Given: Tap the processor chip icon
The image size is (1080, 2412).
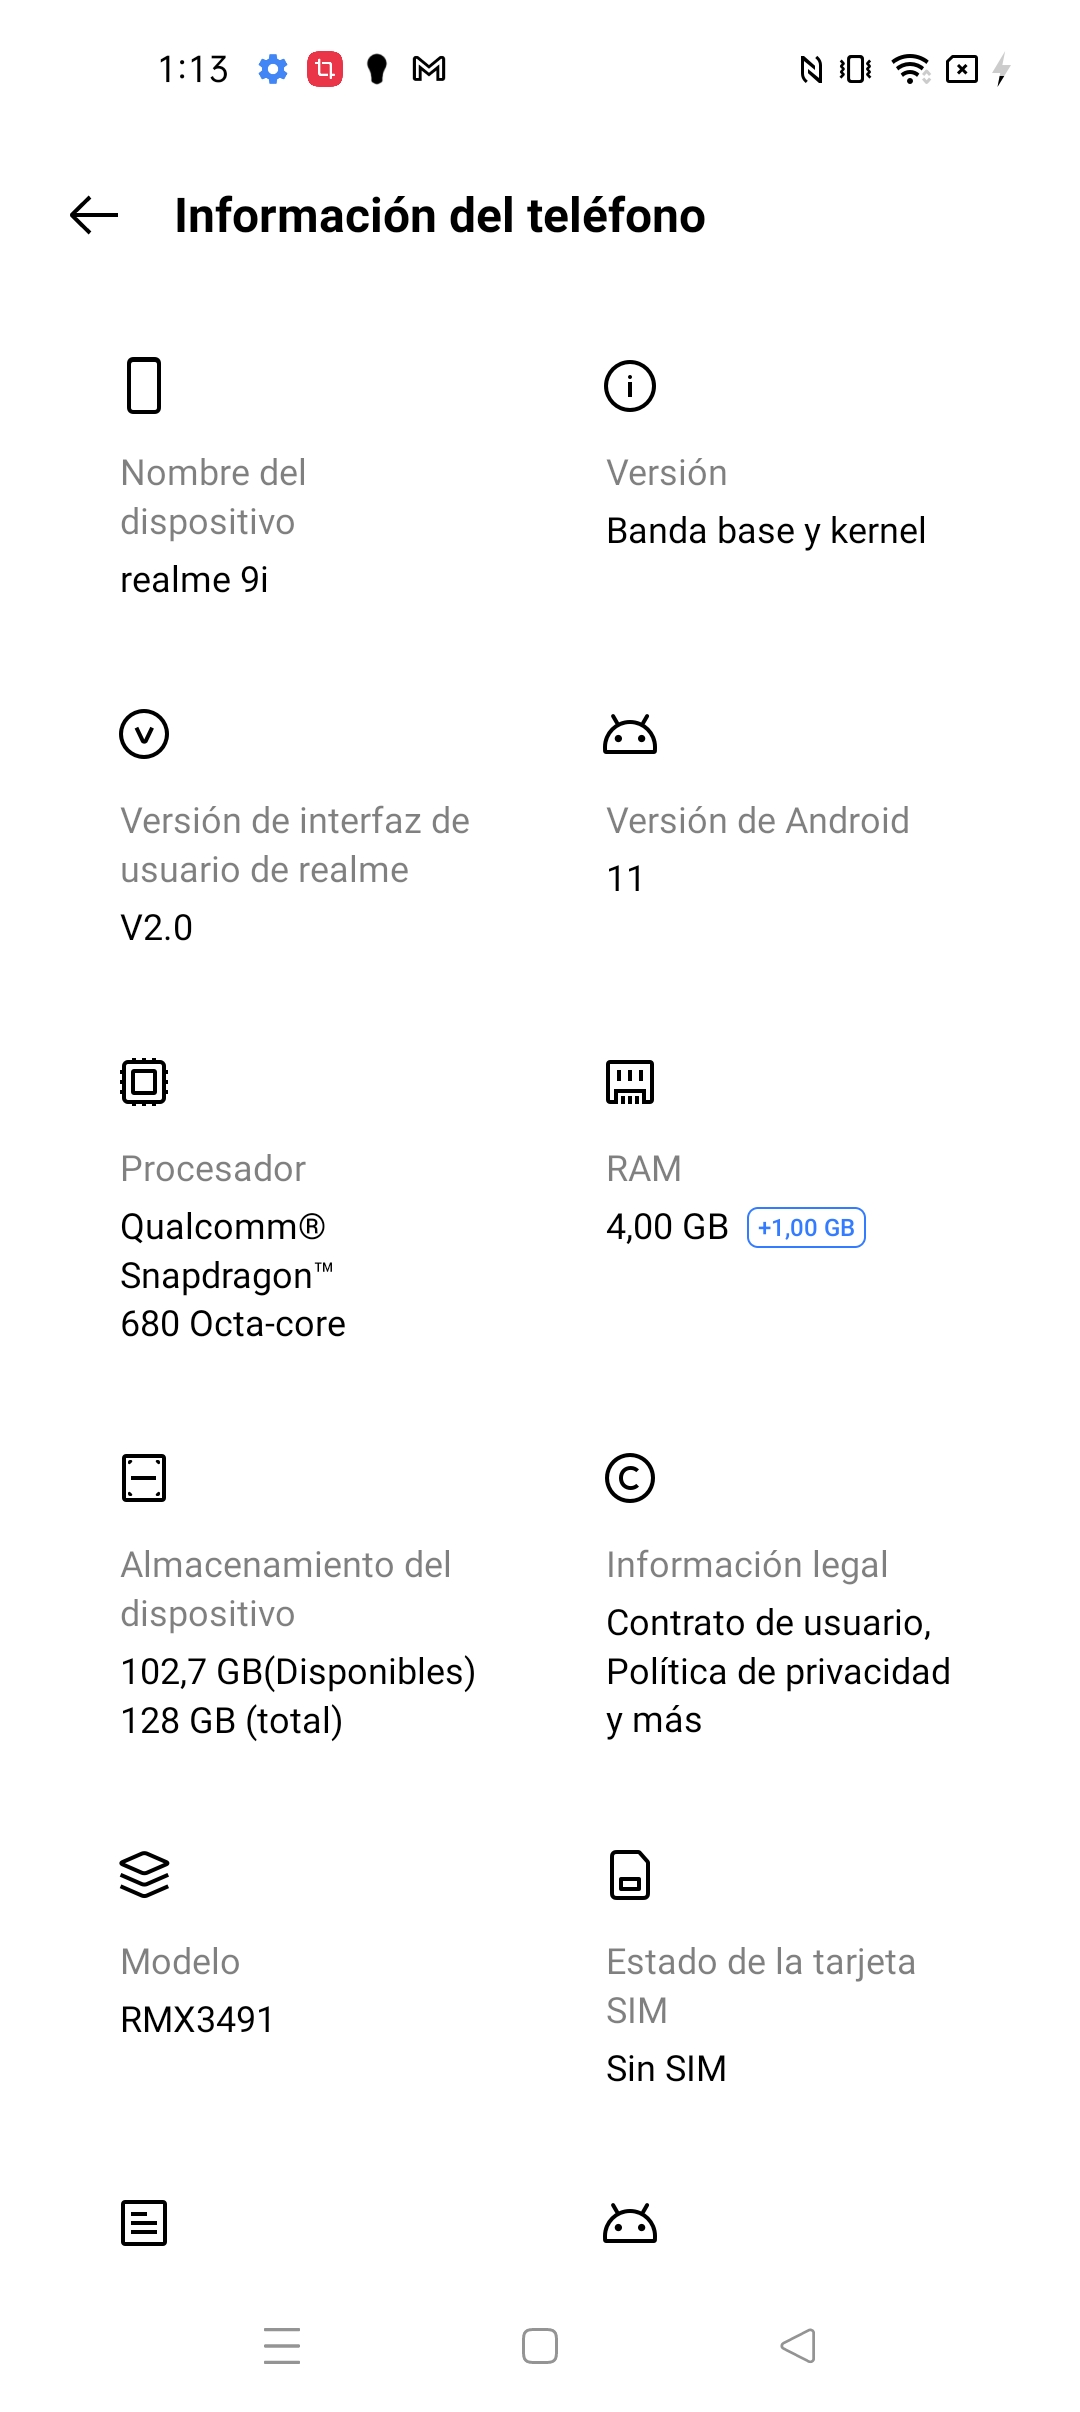Looking at the screenshot, I should coord(144,1082).
